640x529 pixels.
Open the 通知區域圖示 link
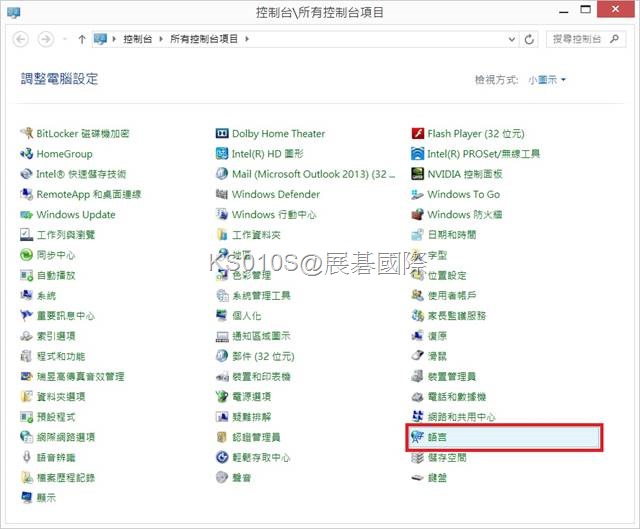pos(261,336)
